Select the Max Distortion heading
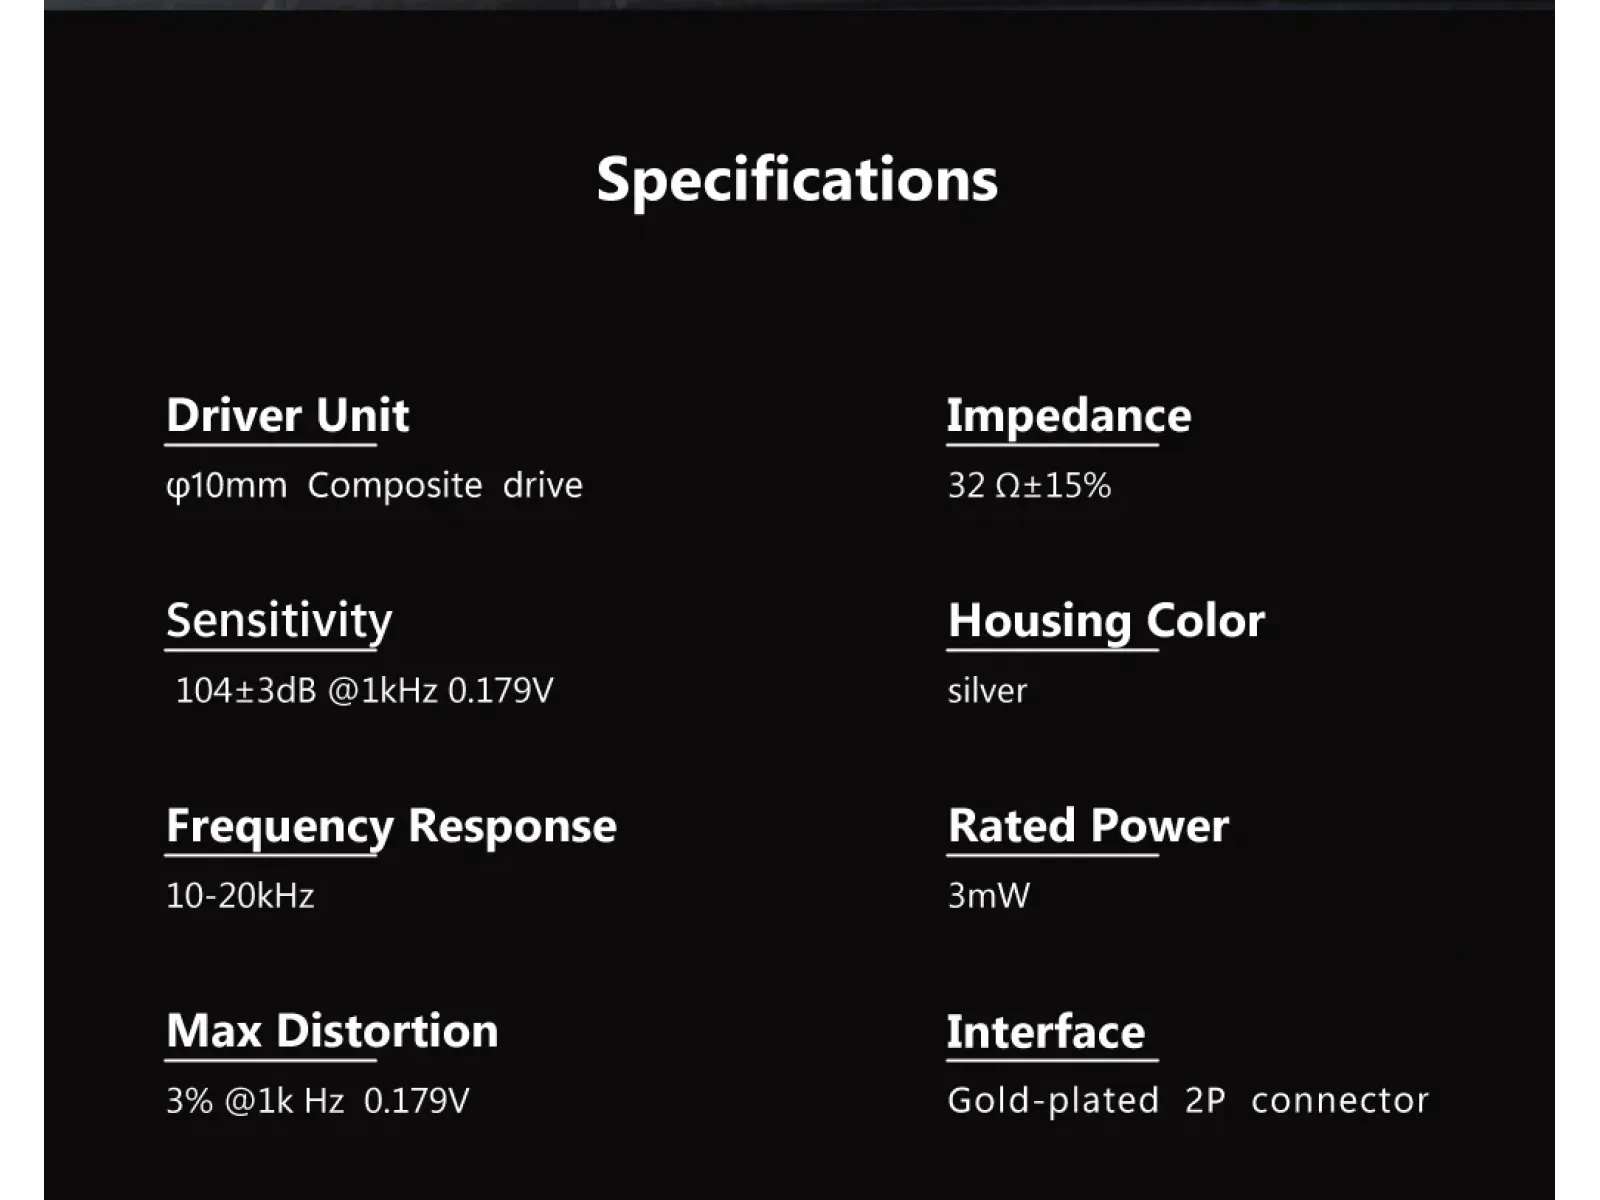 click(332, 1031)
